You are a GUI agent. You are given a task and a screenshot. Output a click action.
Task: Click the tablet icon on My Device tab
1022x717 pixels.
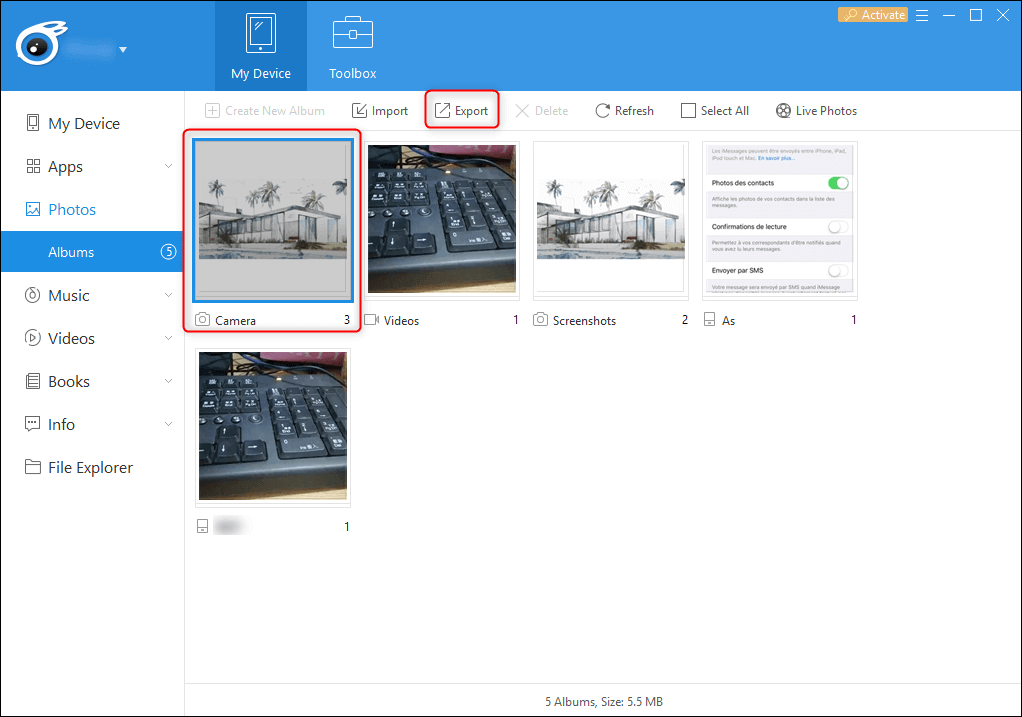point(261,33)
